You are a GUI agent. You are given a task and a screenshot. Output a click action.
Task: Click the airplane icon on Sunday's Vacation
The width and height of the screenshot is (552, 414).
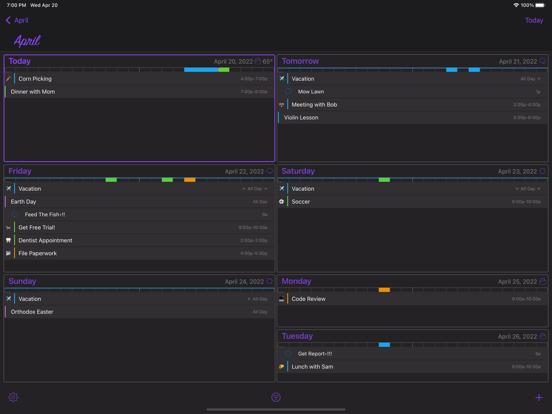coord(8,299)
